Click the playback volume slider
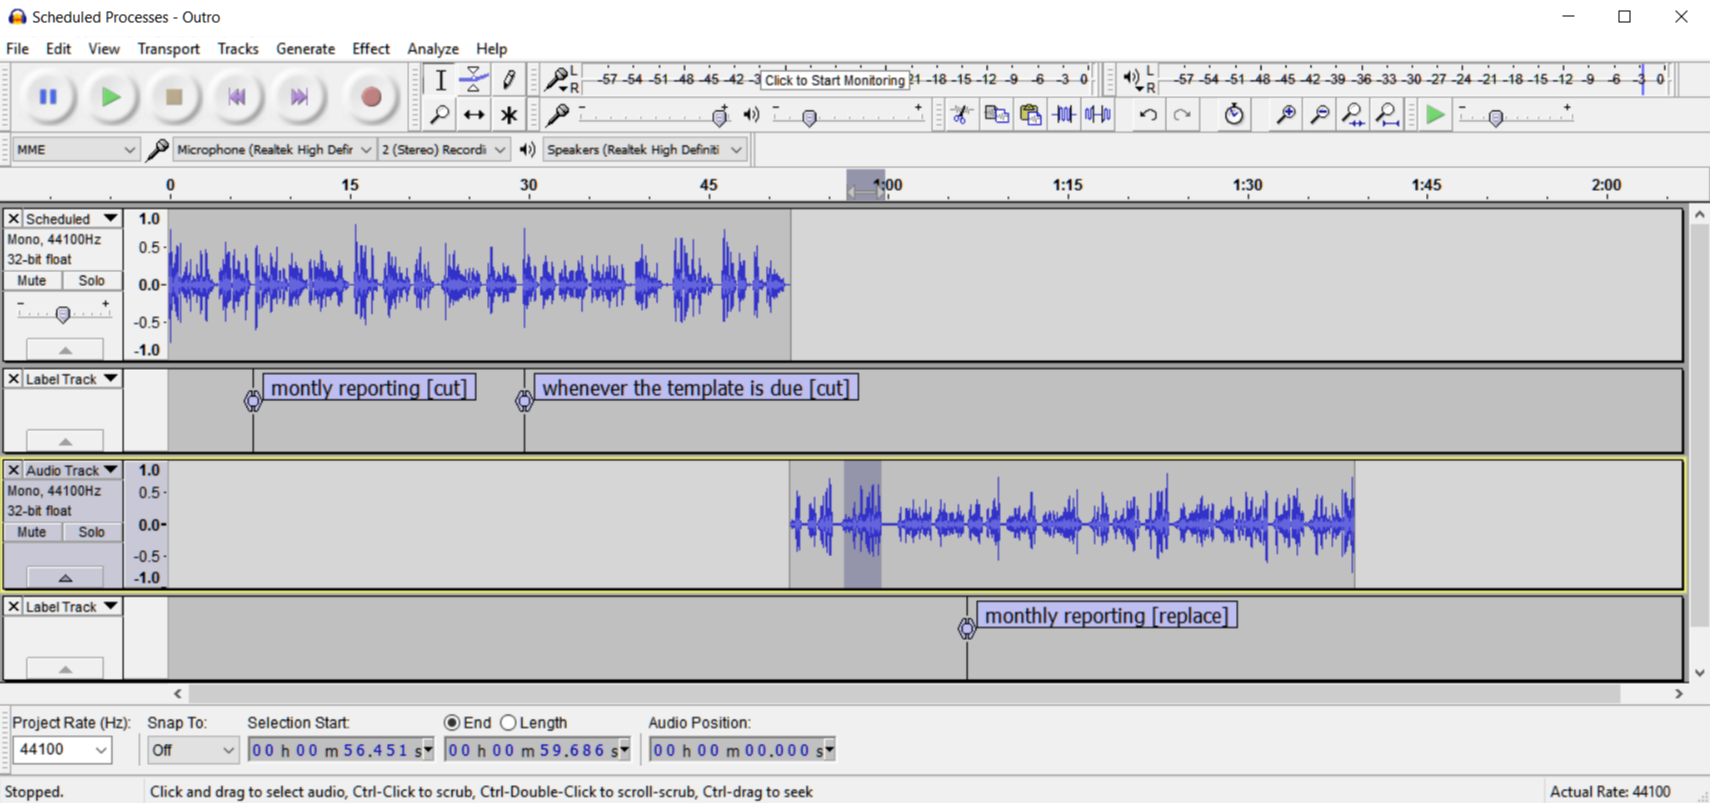 coord(848,115)
